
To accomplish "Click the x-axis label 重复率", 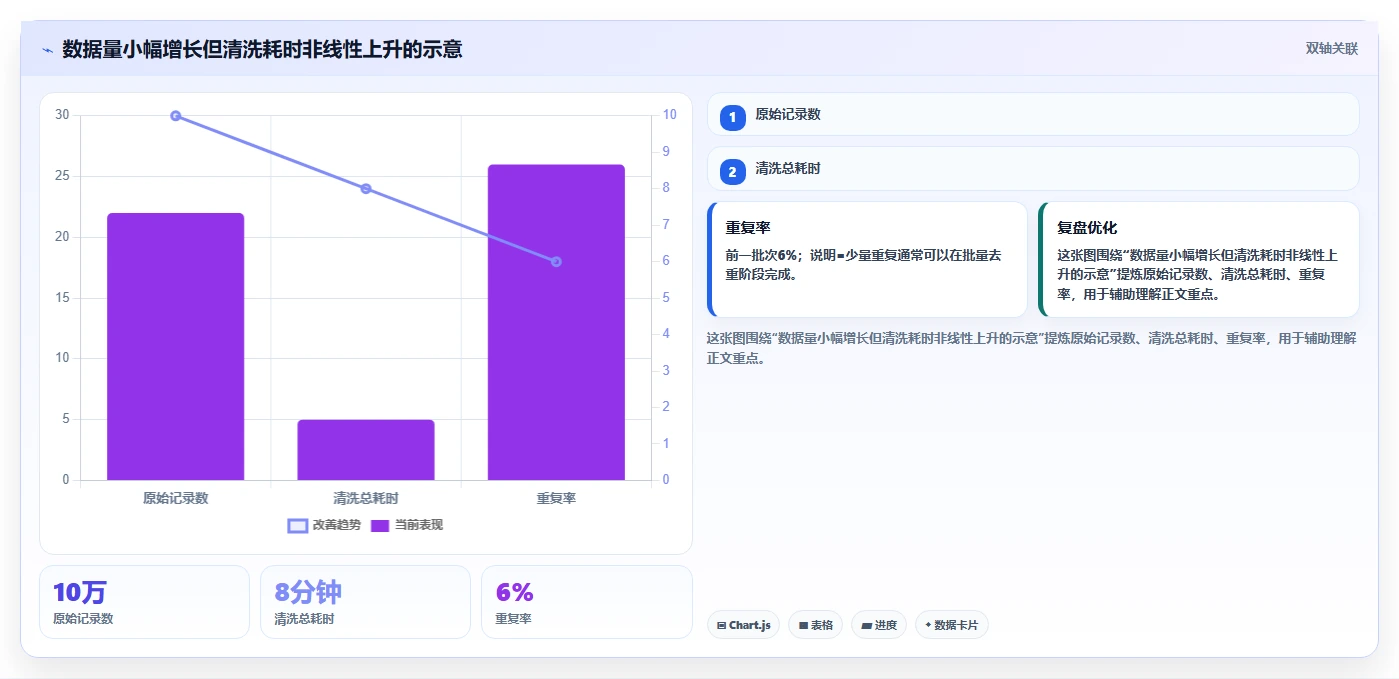I will [x=556, y=498].
